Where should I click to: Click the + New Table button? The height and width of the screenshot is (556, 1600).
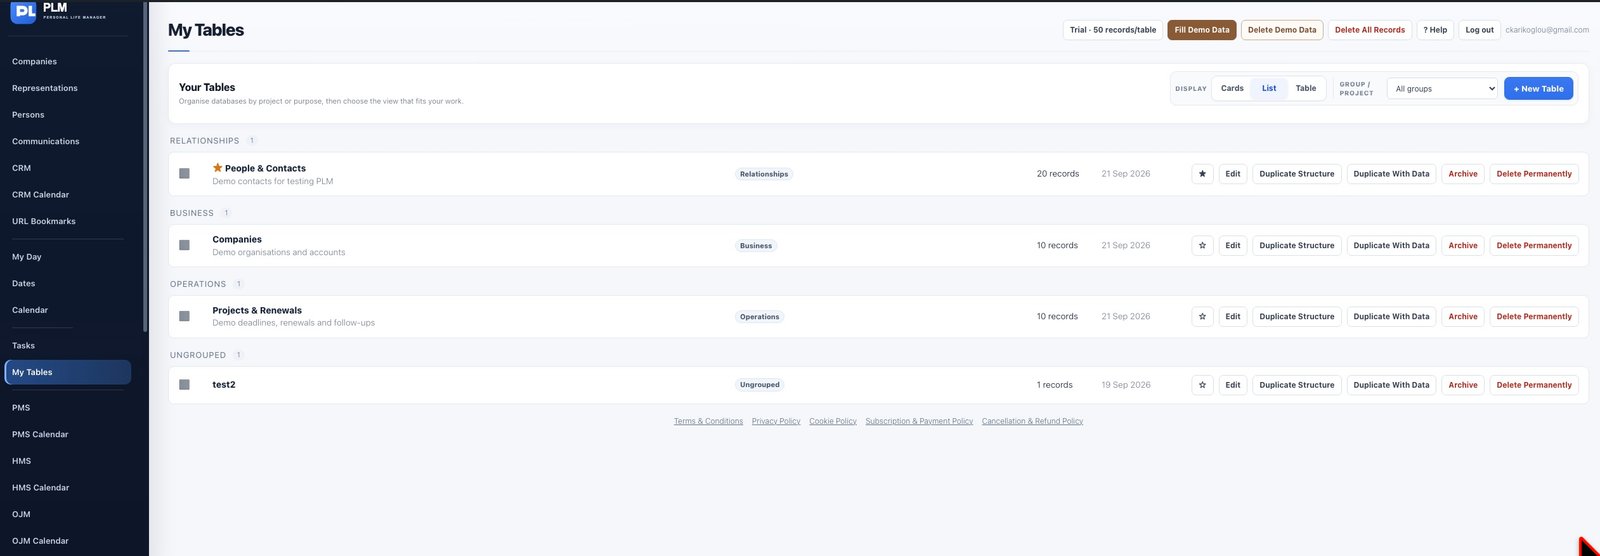pos(1538,88)
